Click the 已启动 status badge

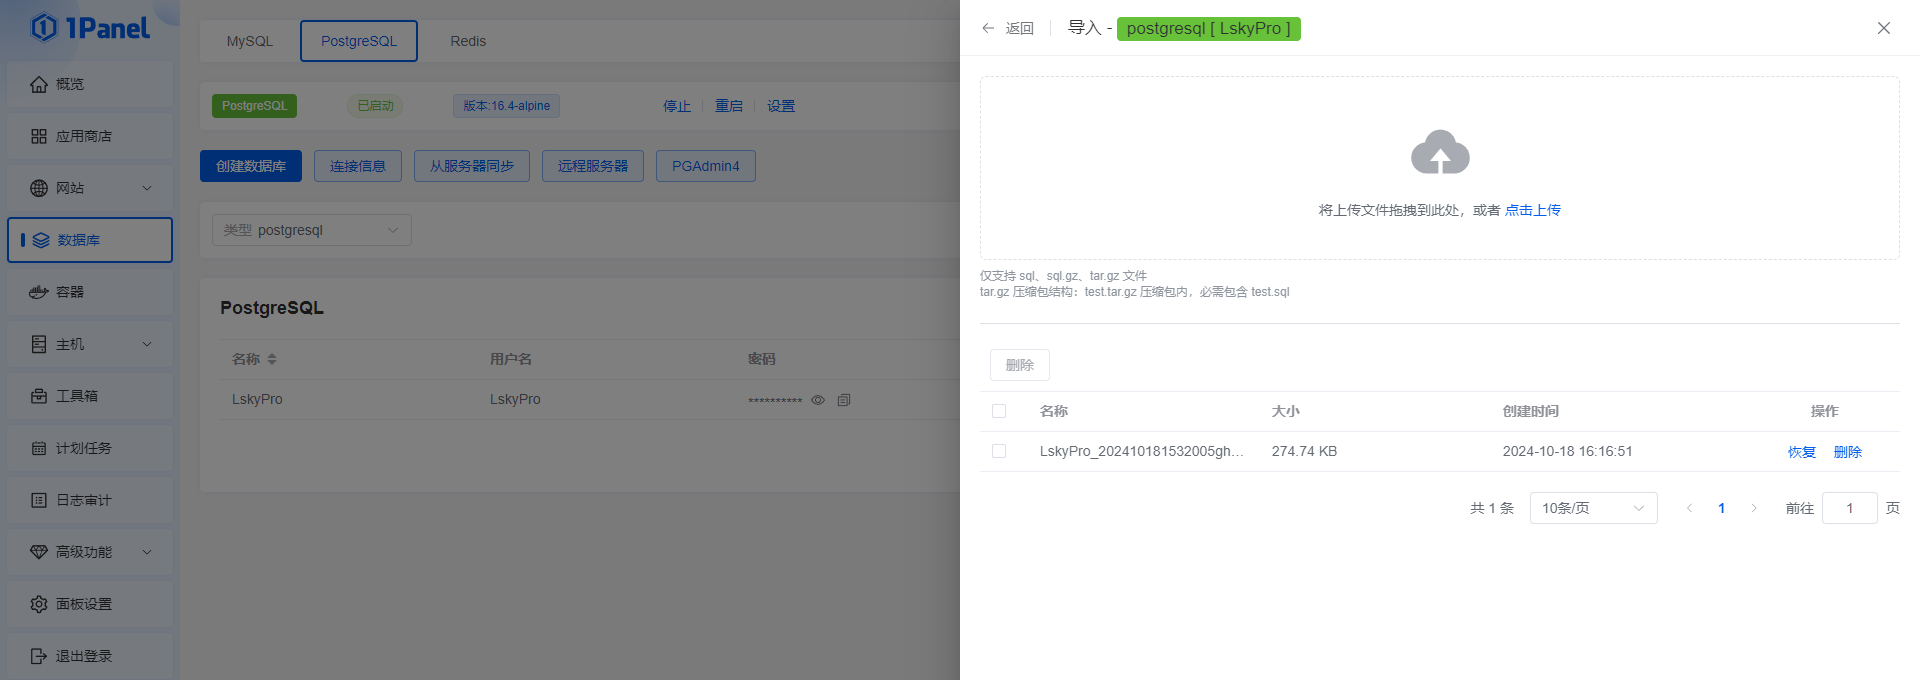(375, 106)
